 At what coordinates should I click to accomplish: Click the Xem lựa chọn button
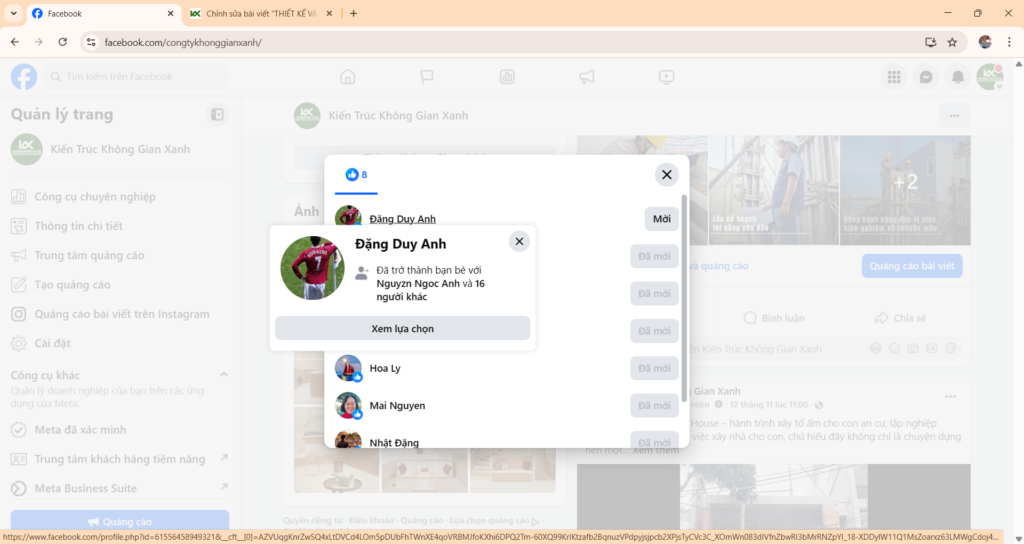(x=402, y=328)
